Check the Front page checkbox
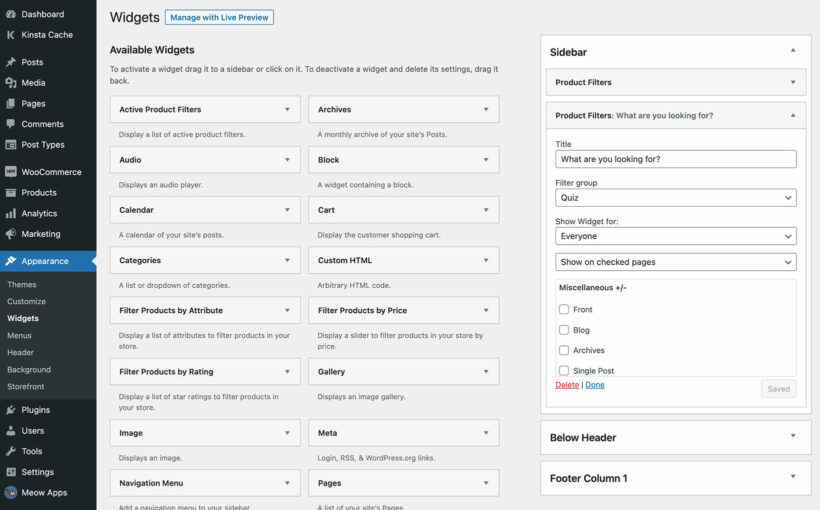 [564, 310]
